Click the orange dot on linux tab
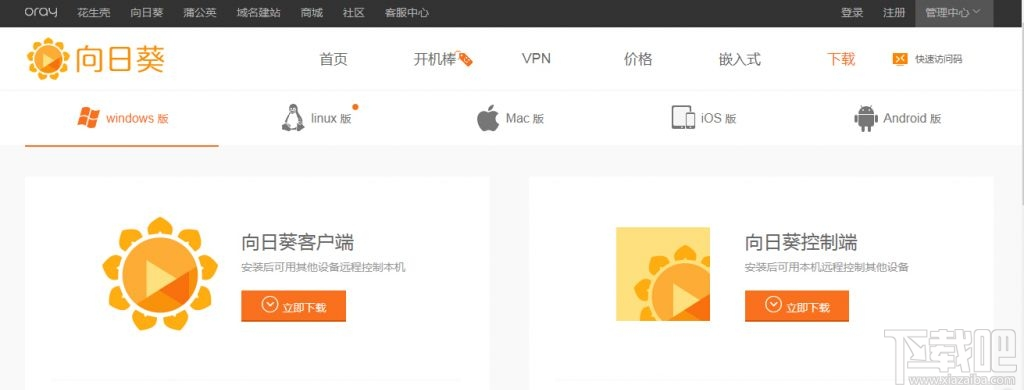The width and height of the screenshot is (1024, 390). pos(355,106)
